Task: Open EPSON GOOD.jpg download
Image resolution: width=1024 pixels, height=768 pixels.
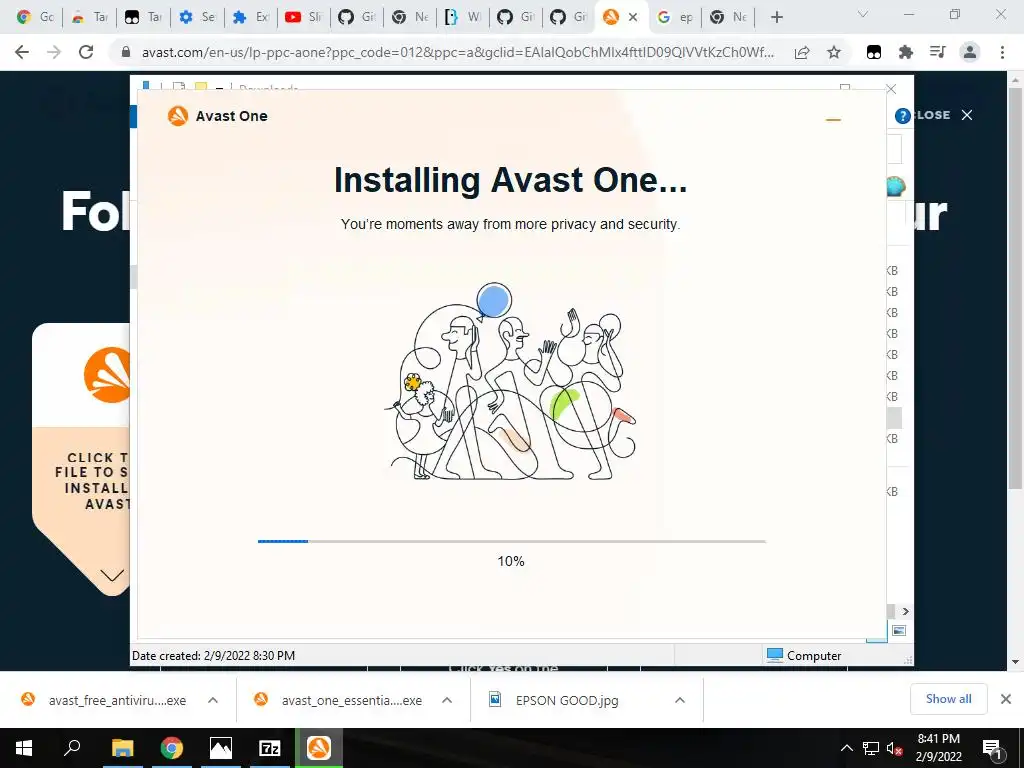Action: (x=554, y=700)
